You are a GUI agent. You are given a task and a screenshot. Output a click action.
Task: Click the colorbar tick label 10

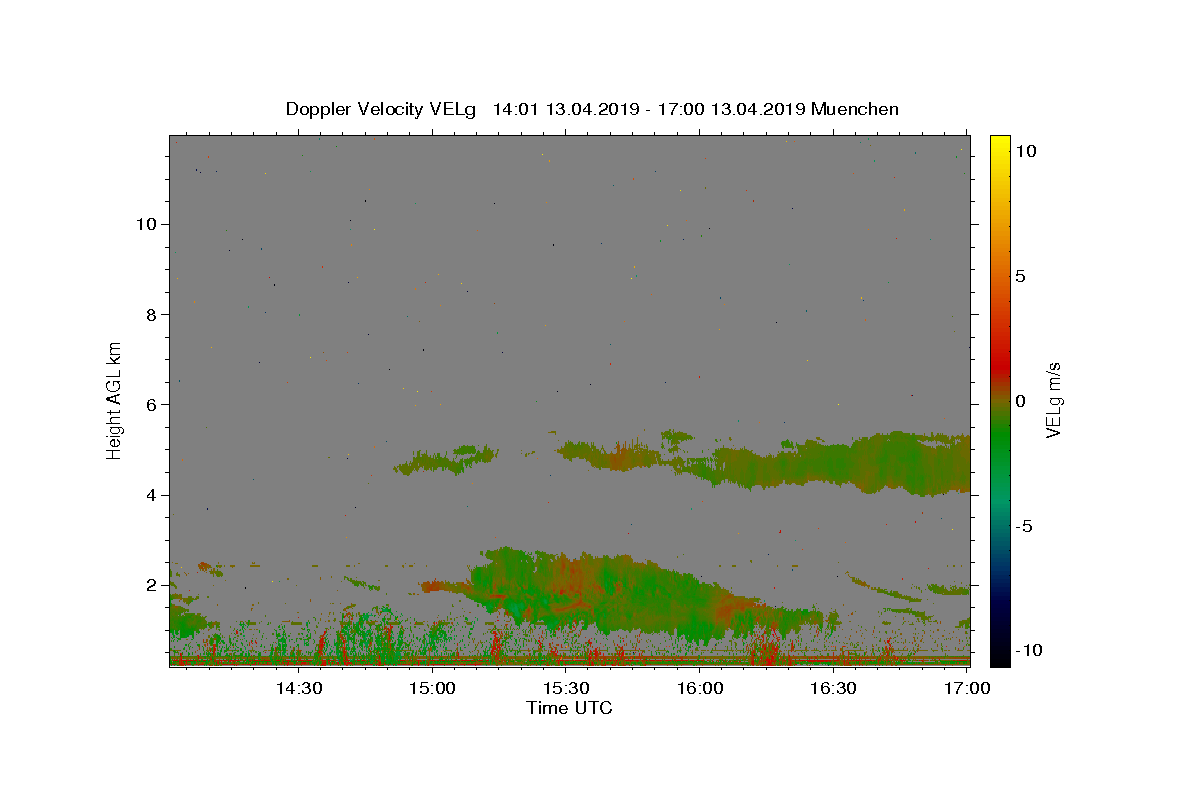1025,151
